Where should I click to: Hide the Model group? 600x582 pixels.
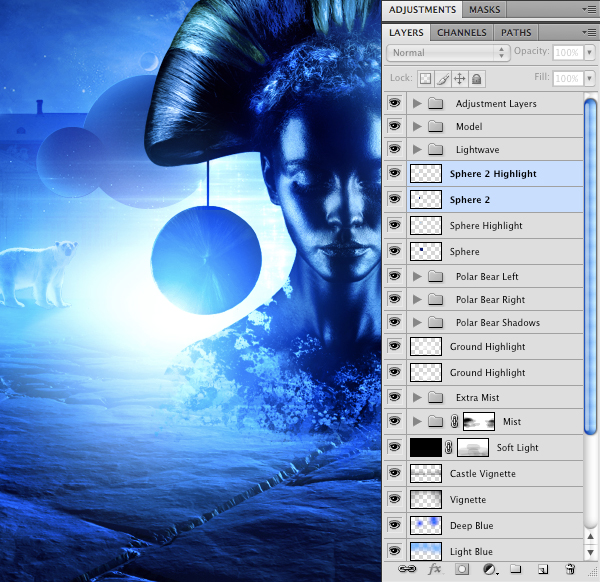395,126
